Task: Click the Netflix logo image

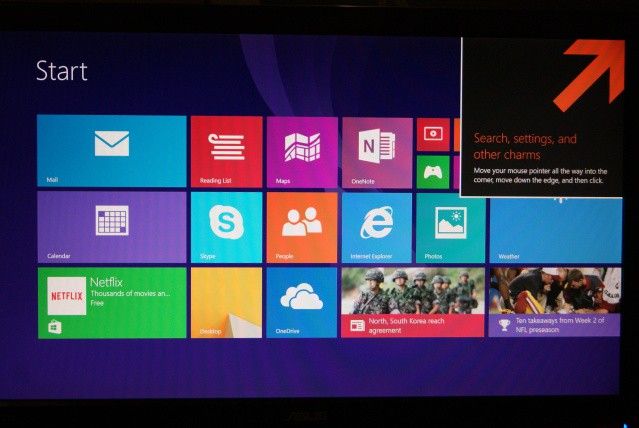Action: click(67, 296)
